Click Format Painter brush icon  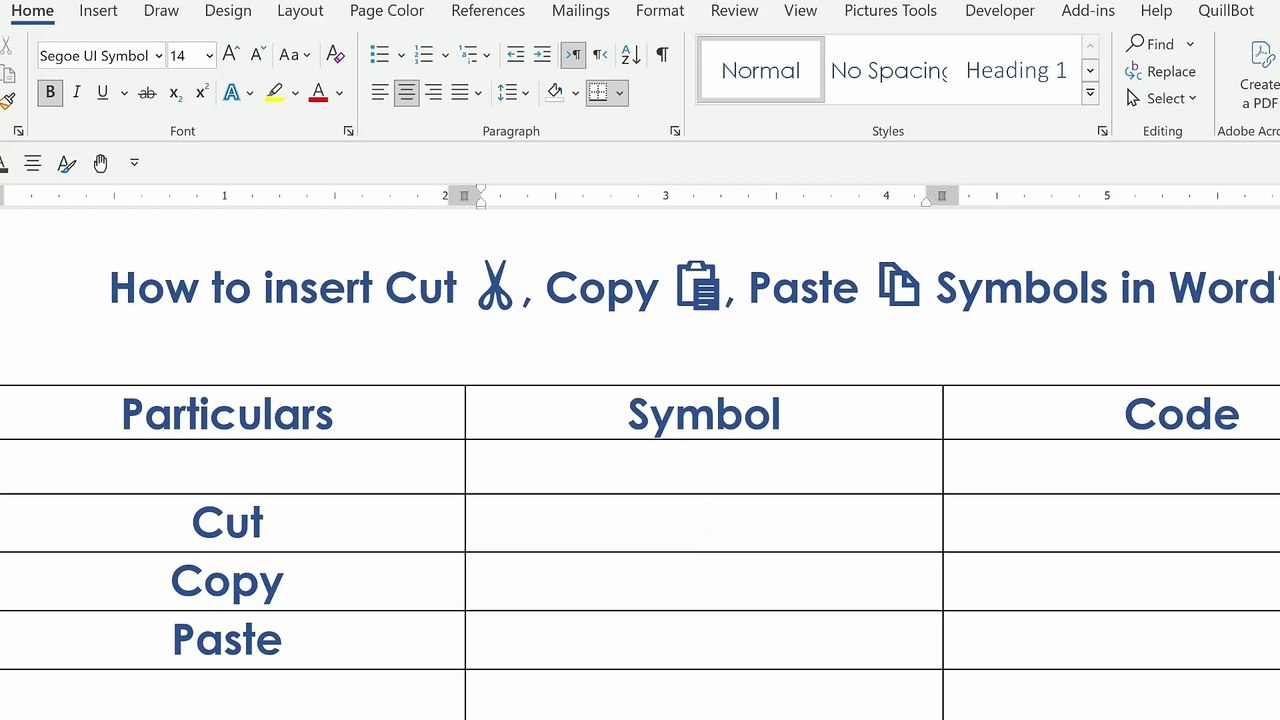coord(6,101)
